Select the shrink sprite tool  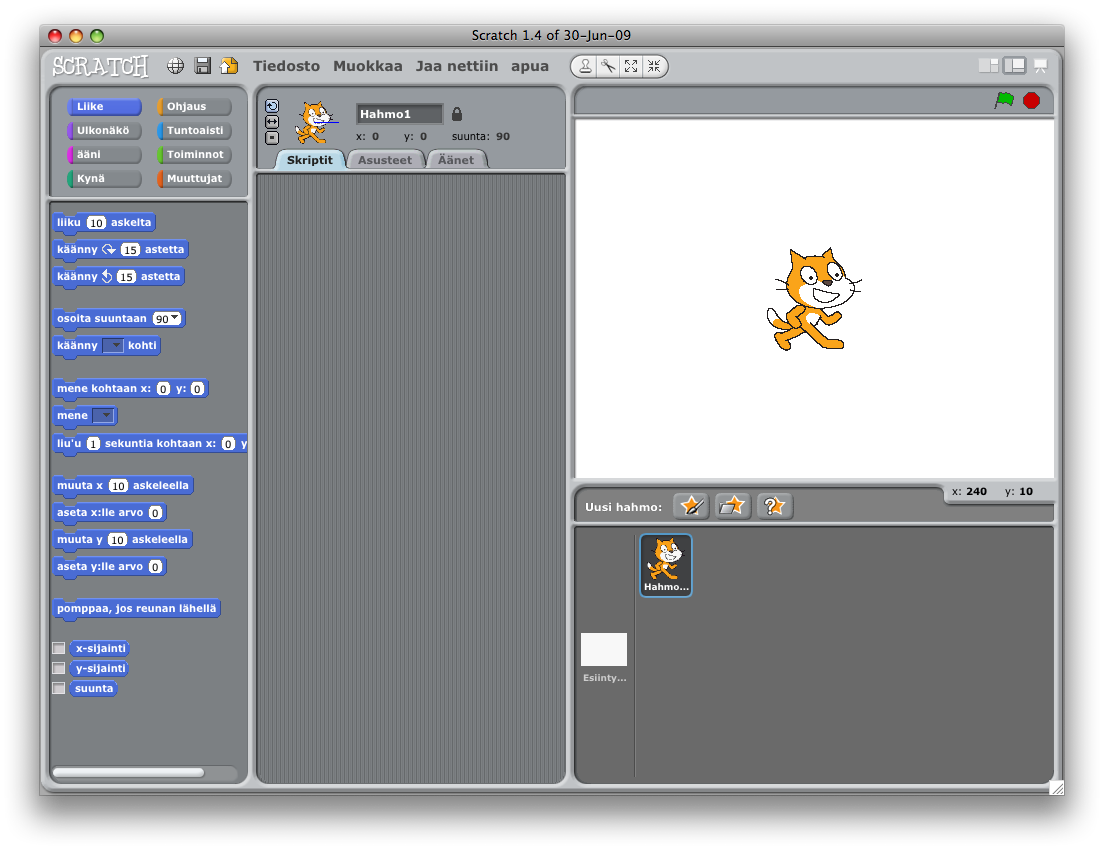pos(654,66)
